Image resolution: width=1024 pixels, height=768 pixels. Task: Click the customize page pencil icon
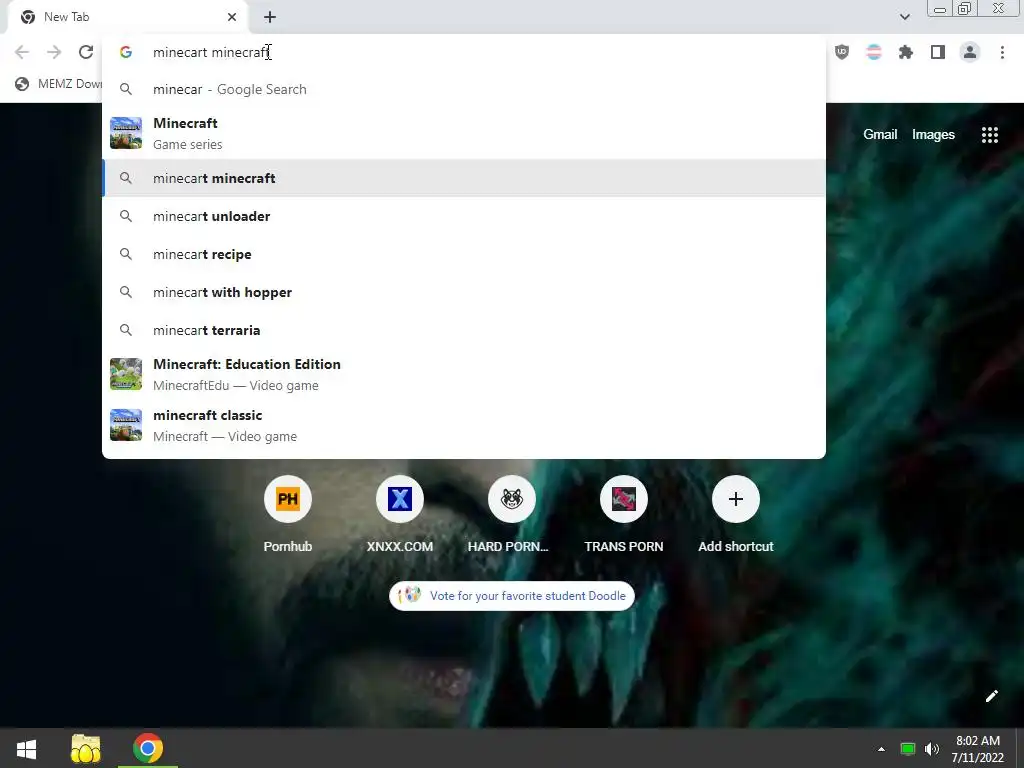(991, 696)
